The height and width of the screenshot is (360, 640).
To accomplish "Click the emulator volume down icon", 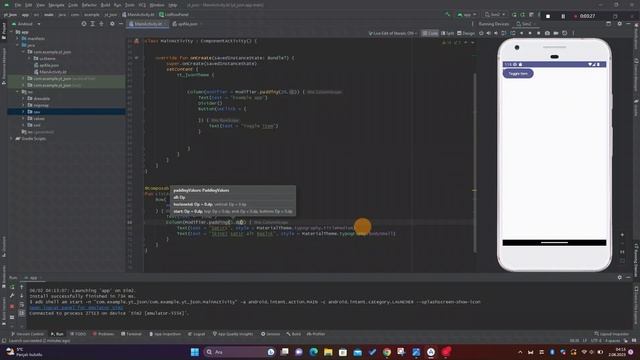I will (496, 33).
